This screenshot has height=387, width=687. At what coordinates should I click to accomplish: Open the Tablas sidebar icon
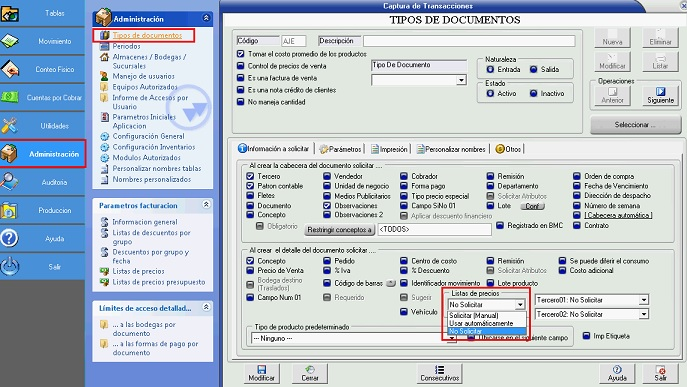click(x=10, y=14)
